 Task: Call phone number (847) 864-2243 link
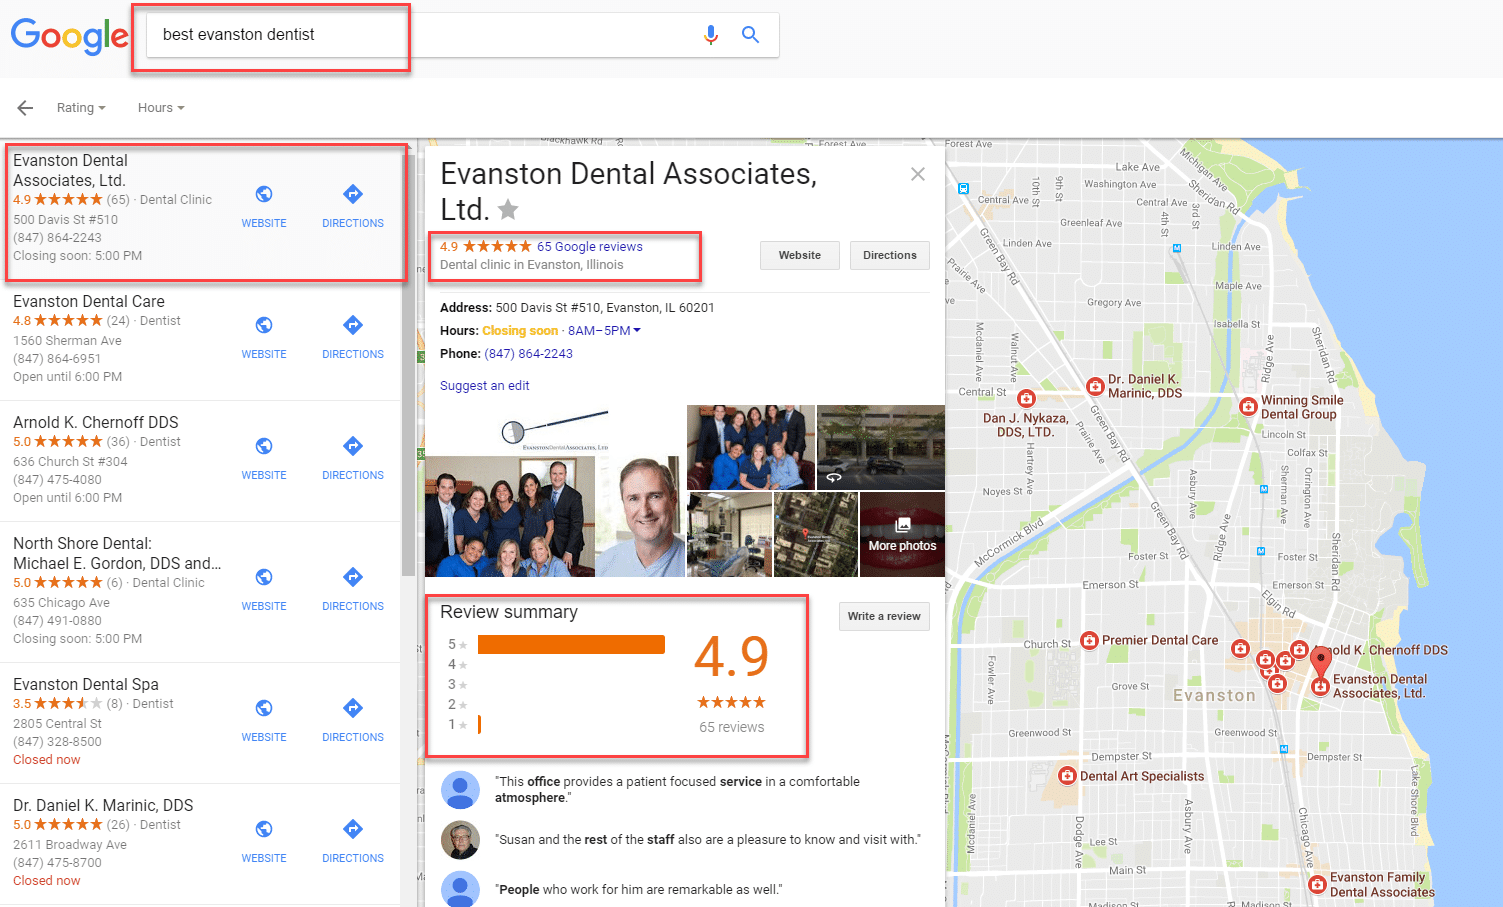pyautogui.click(x=529, y=354)
